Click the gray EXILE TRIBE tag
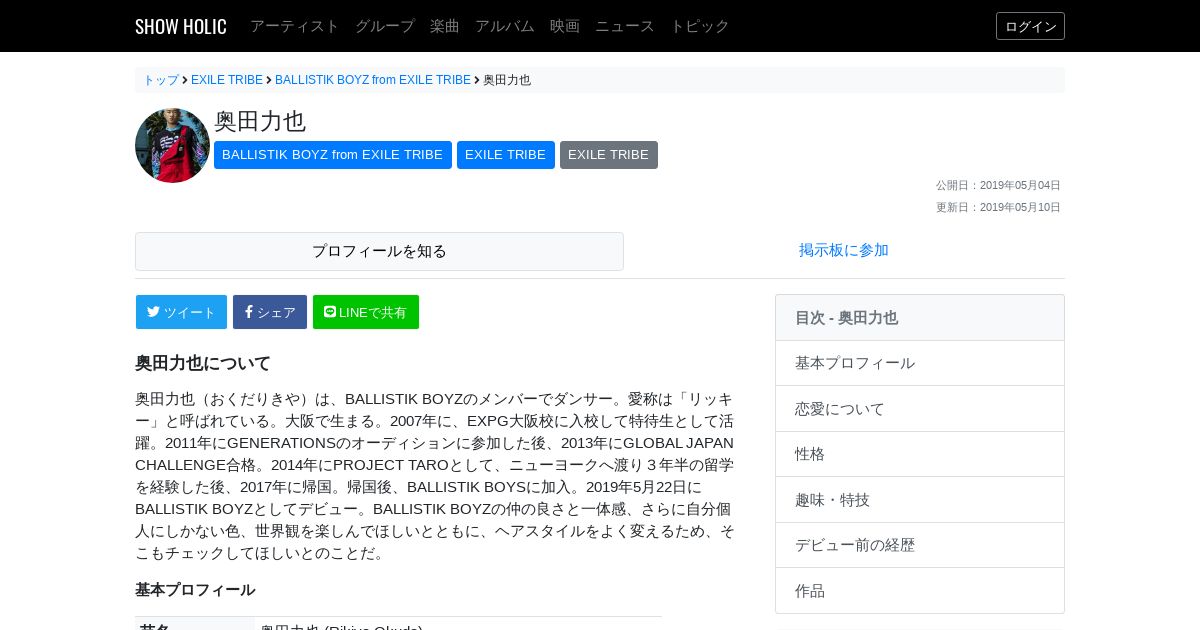Image resolution: width=1200 pixels, height=630 pixels. pos(609,155)
